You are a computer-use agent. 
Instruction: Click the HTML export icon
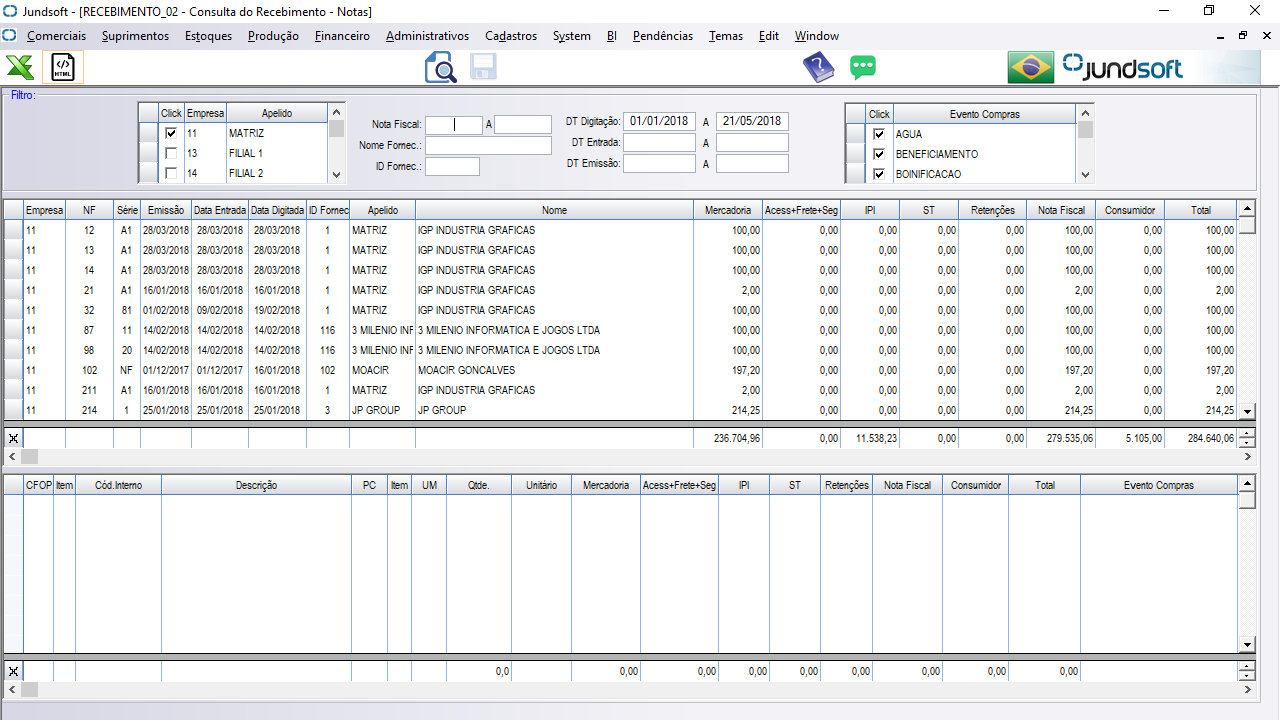[x=63, y=68]
